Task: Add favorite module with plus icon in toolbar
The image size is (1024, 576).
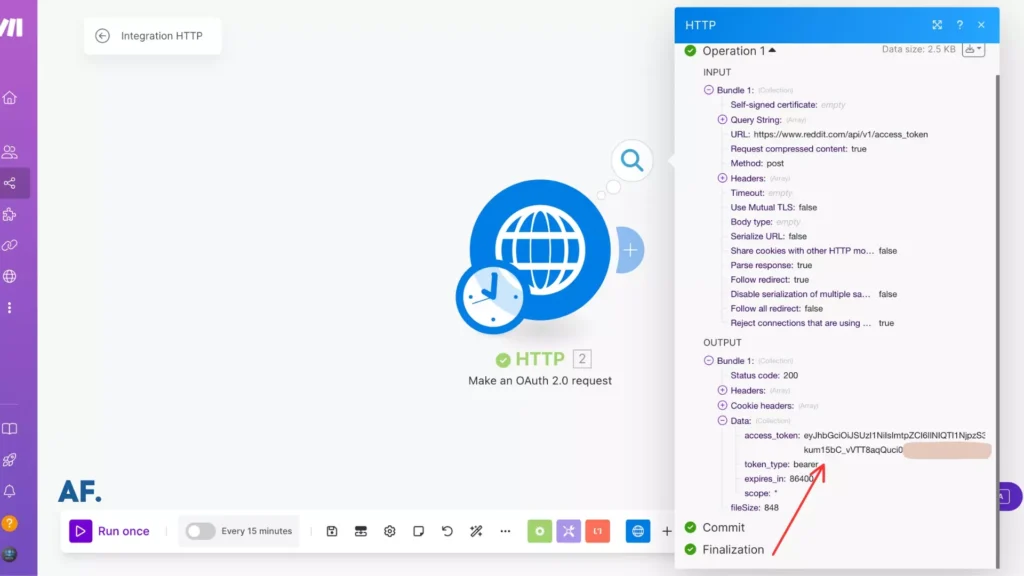Action: 667,532
